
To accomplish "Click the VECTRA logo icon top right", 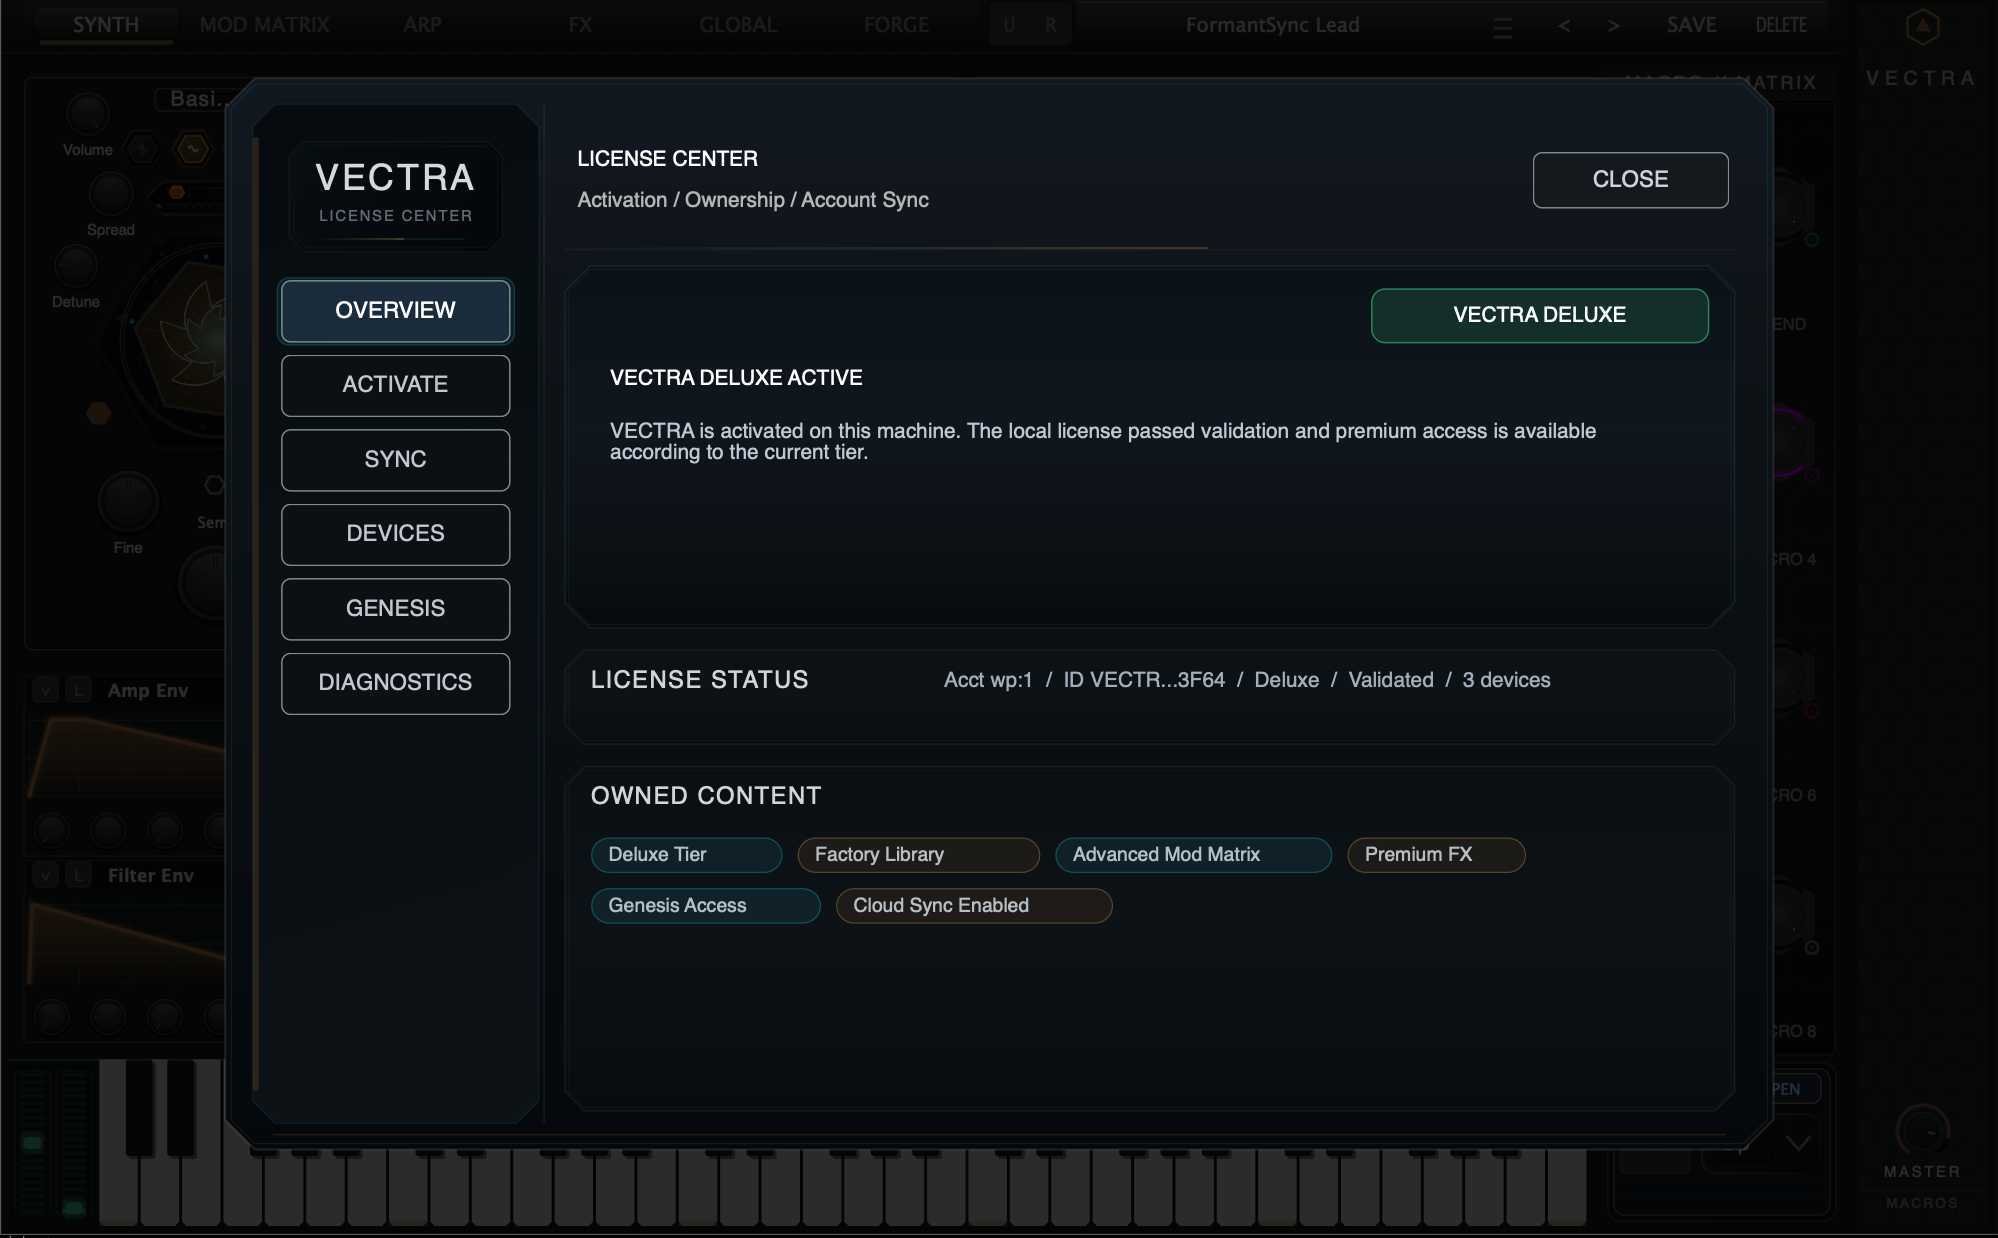I will (1922, 27).
